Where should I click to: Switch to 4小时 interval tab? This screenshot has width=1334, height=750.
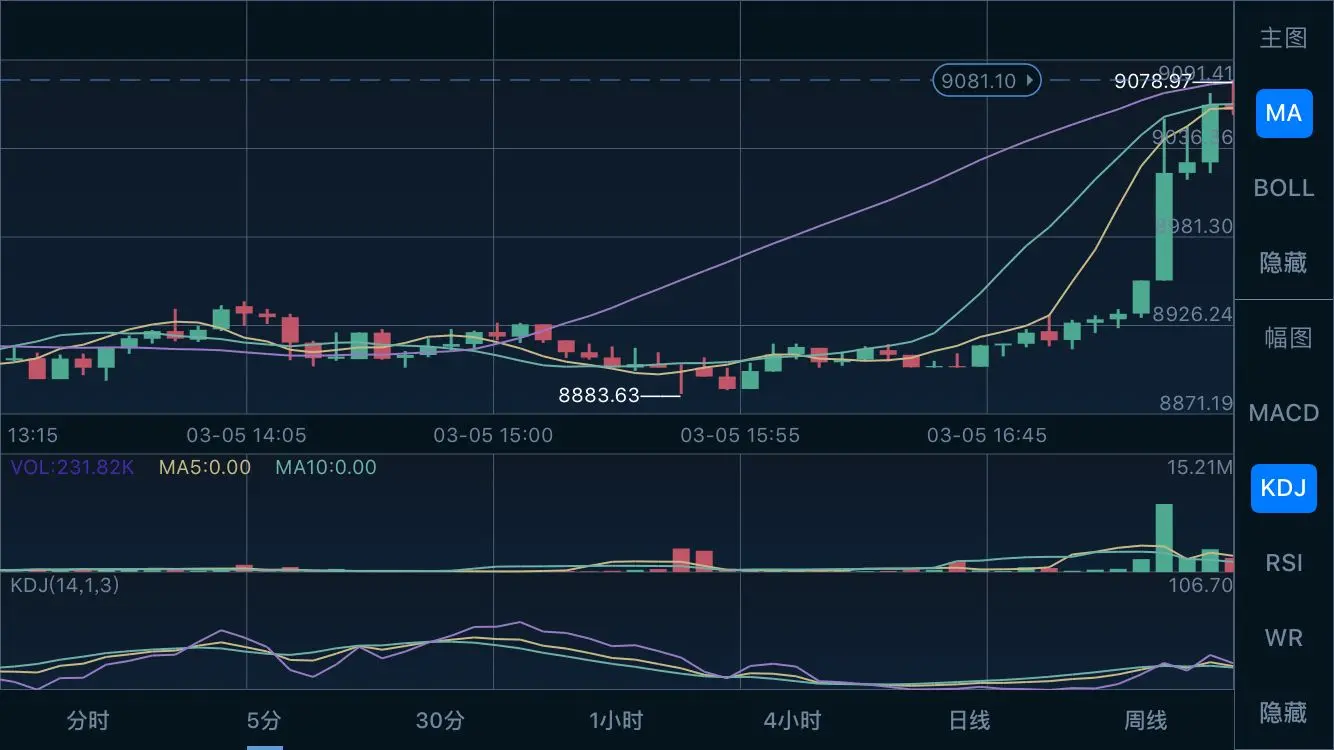point(792,720)
